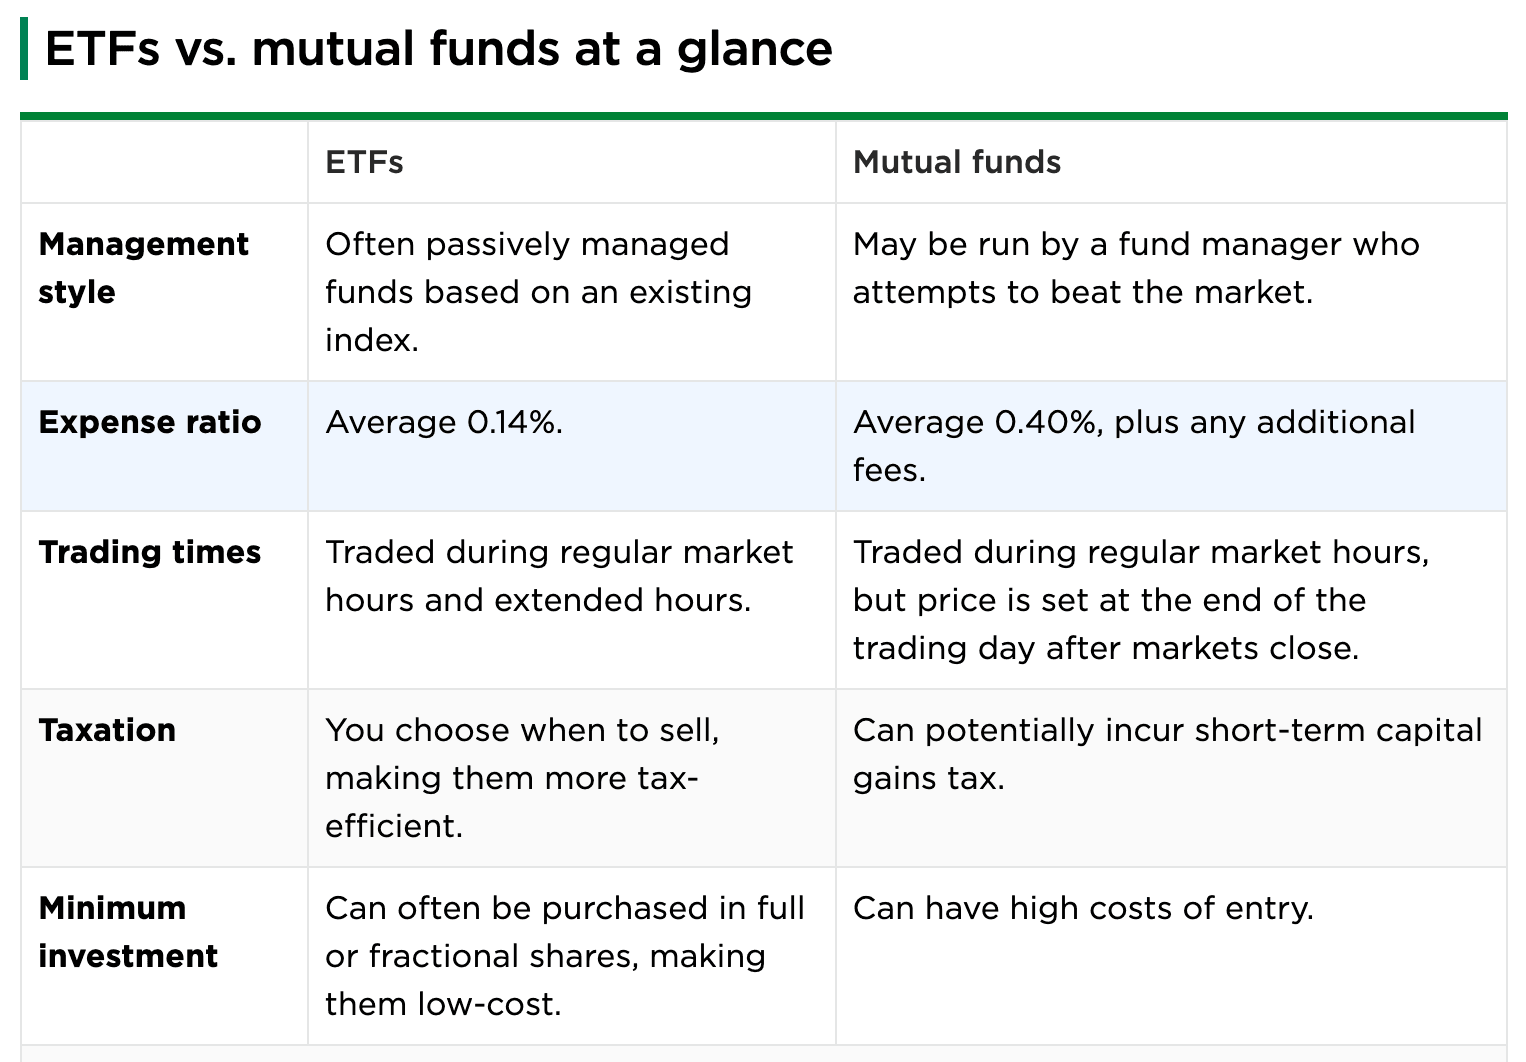Select the Mutual funds column header
1526x1062 pixels.
coord(956,162)
